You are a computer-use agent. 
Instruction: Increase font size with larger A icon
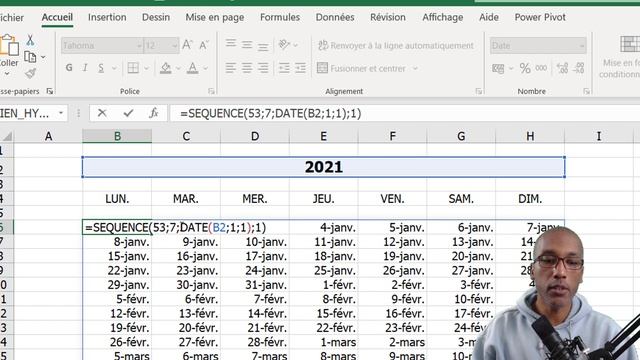[187, 45]
